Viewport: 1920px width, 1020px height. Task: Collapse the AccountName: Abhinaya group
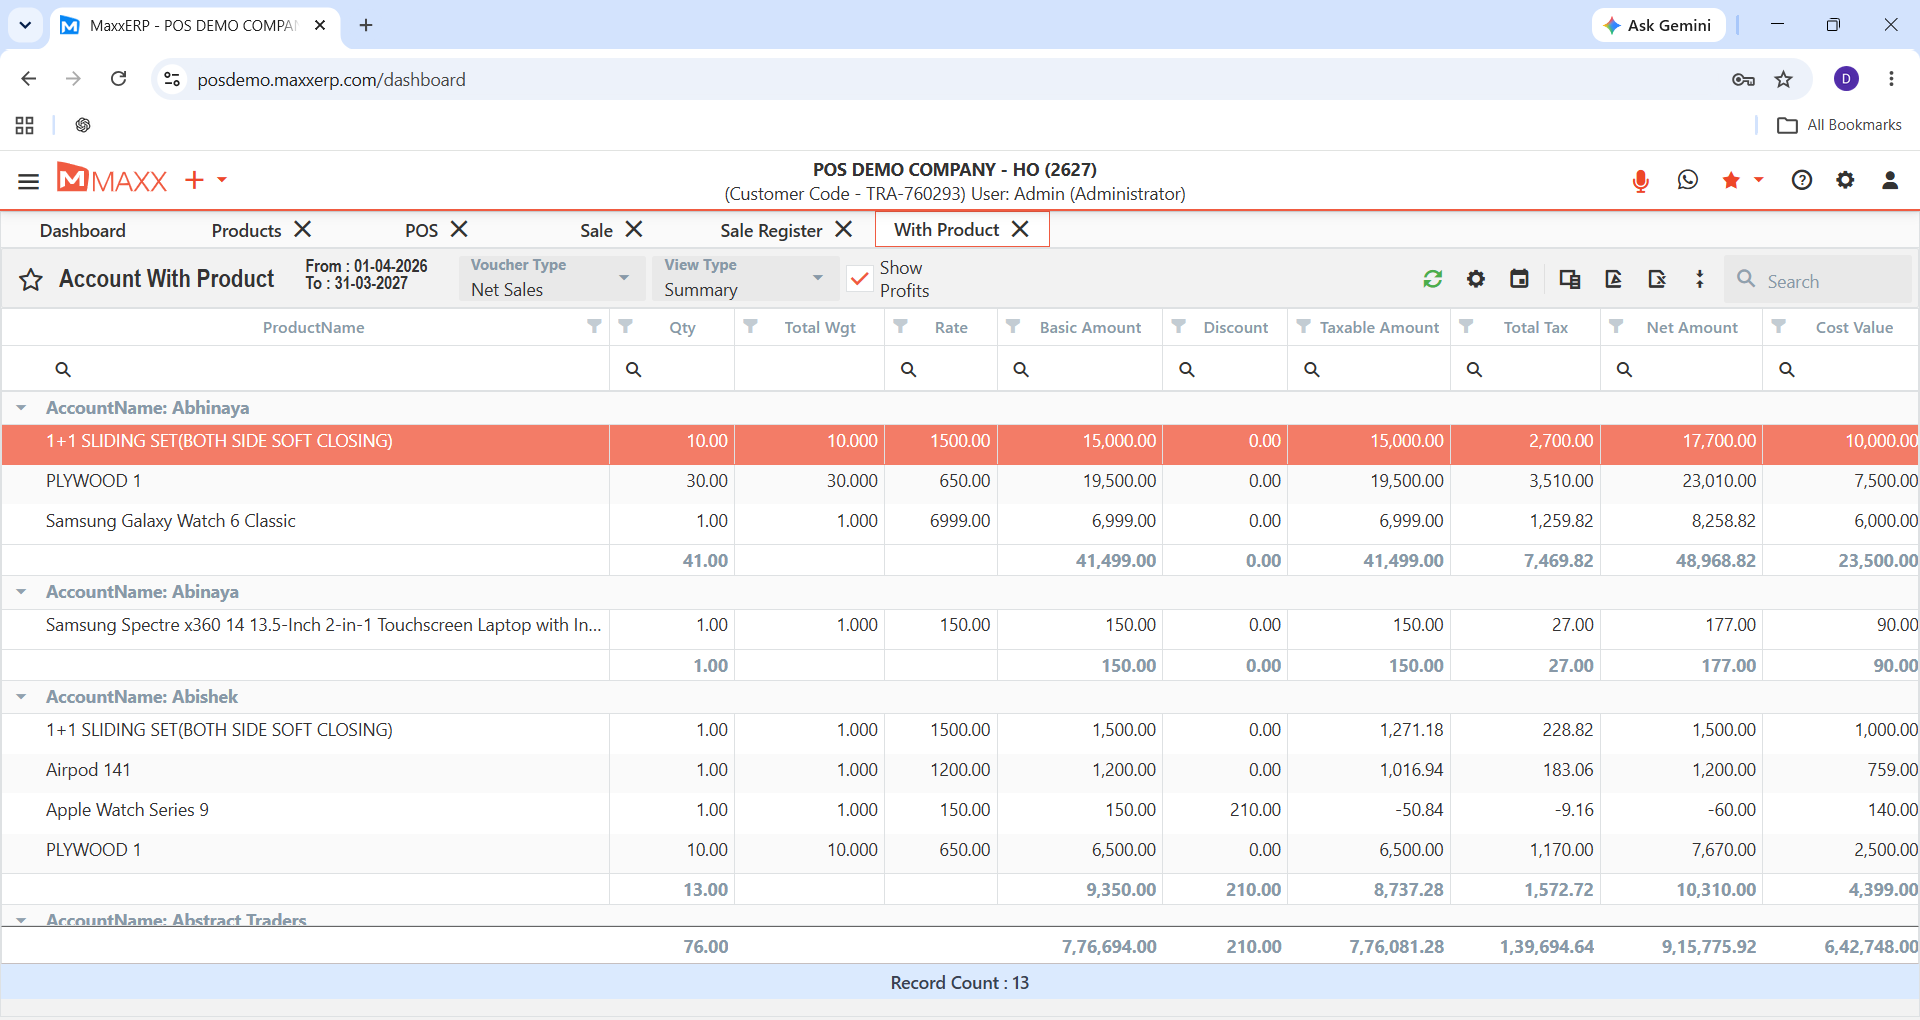tap(21, 408)
